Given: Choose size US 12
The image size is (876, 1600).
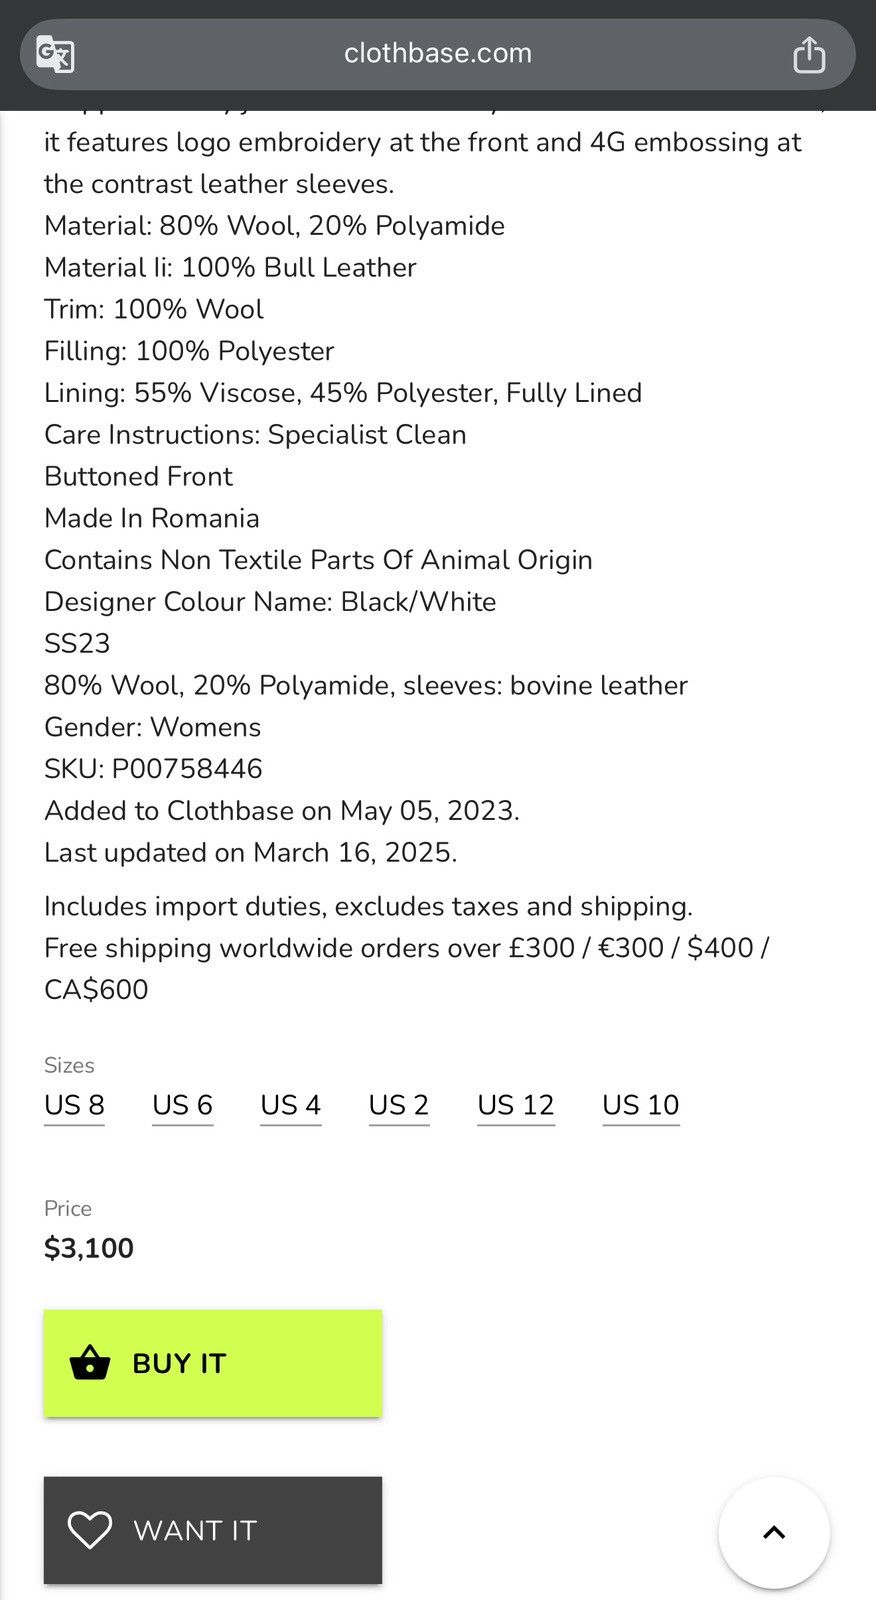Looking at the screenshot, I should pyautogui.click(x=516, y=1105).
